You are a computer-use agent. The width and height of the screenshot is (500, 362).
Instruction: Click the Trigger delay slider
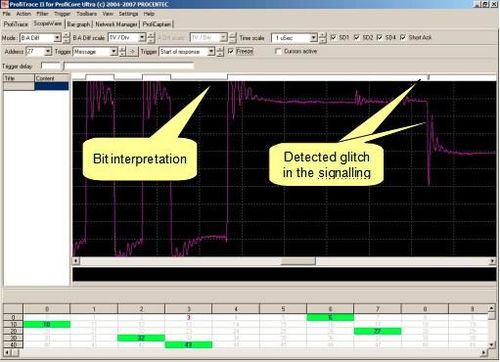[x=128, y=66]
